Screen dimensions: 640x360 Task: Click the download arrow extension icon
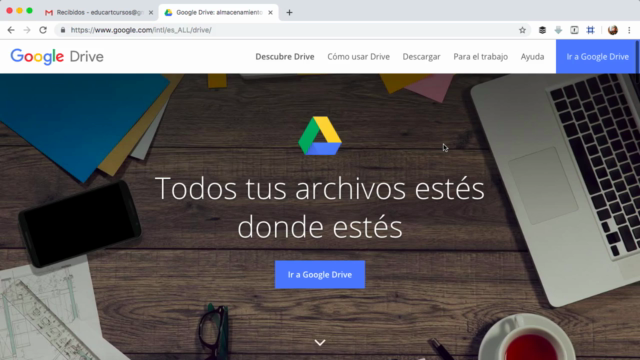[x=558, y=30]
